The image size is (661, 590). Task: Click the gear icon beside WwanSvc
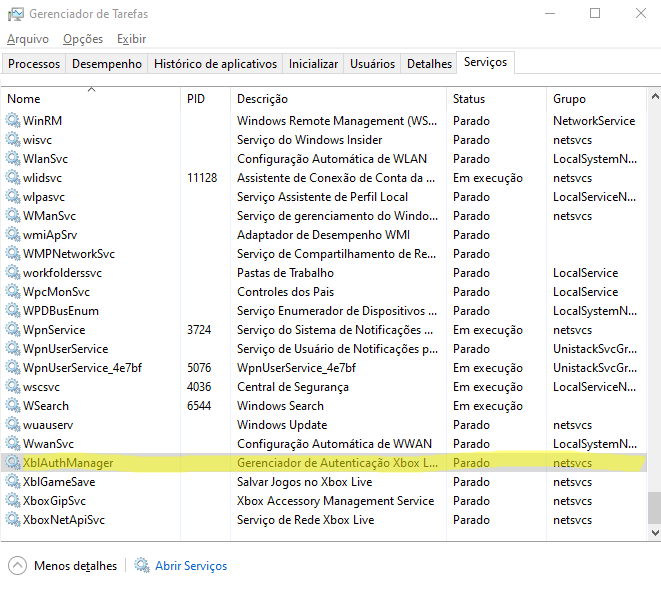point(13,443)
